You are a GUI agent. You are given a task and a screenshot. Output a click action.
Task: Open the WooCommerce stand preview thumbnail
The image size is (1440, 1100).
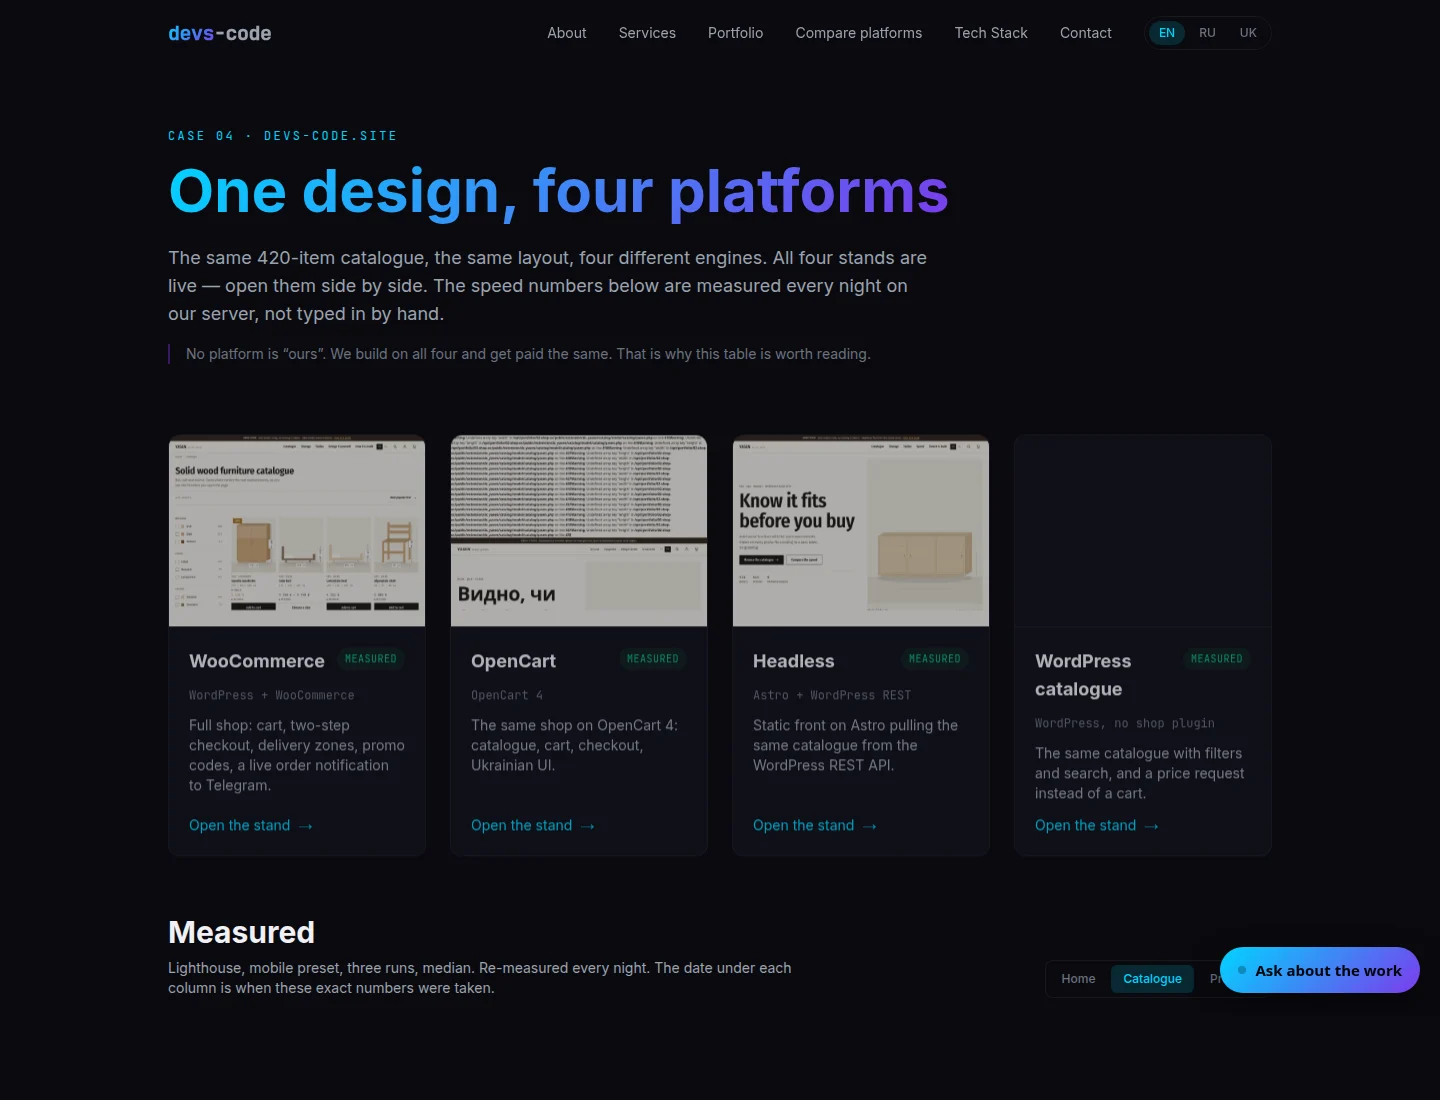(x=297, y=531)
